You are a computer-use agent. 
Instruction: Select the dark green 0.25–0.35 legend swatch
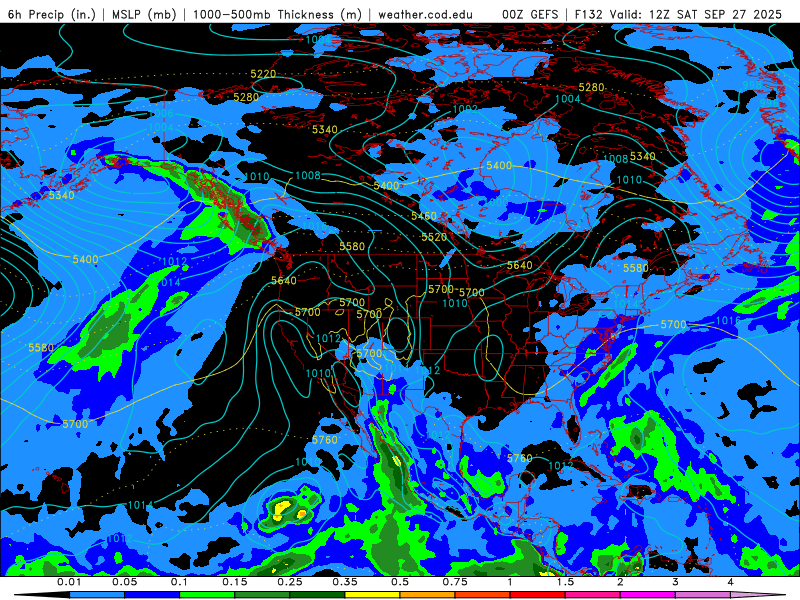point(317,595)
